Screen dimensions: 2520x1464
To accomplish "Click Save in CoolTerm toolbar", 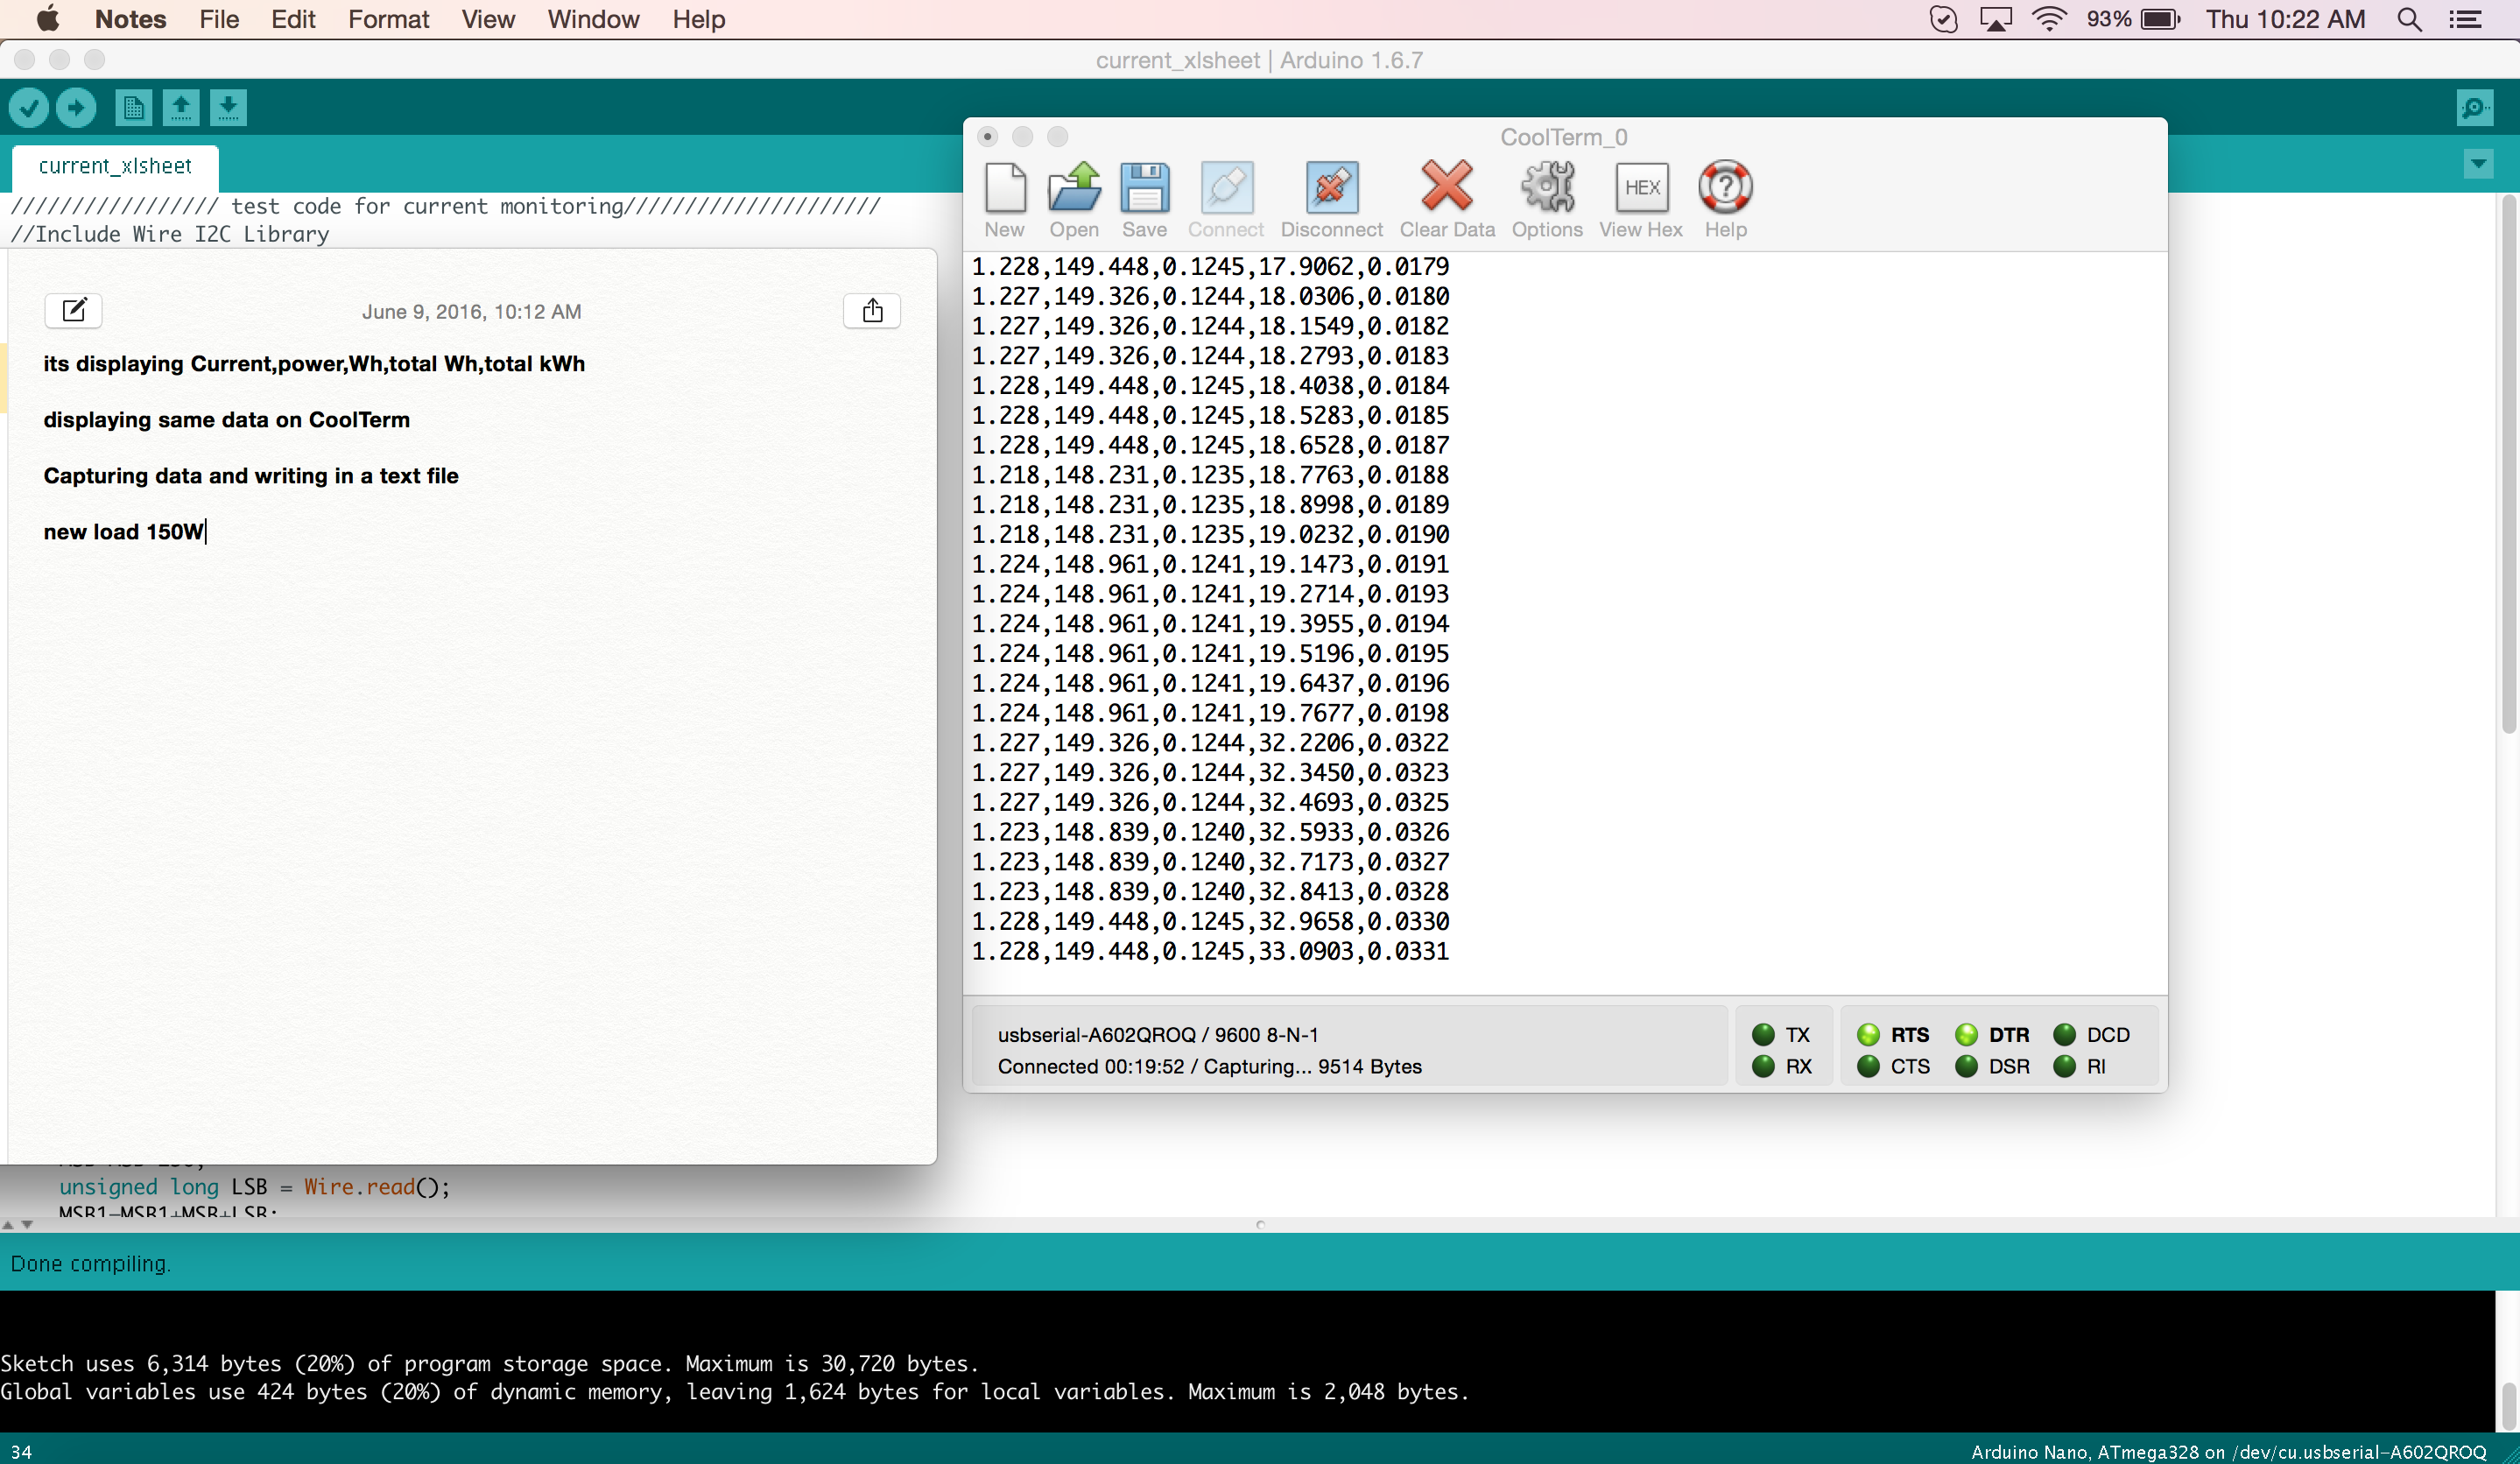I will click(x=1144, y=199).
